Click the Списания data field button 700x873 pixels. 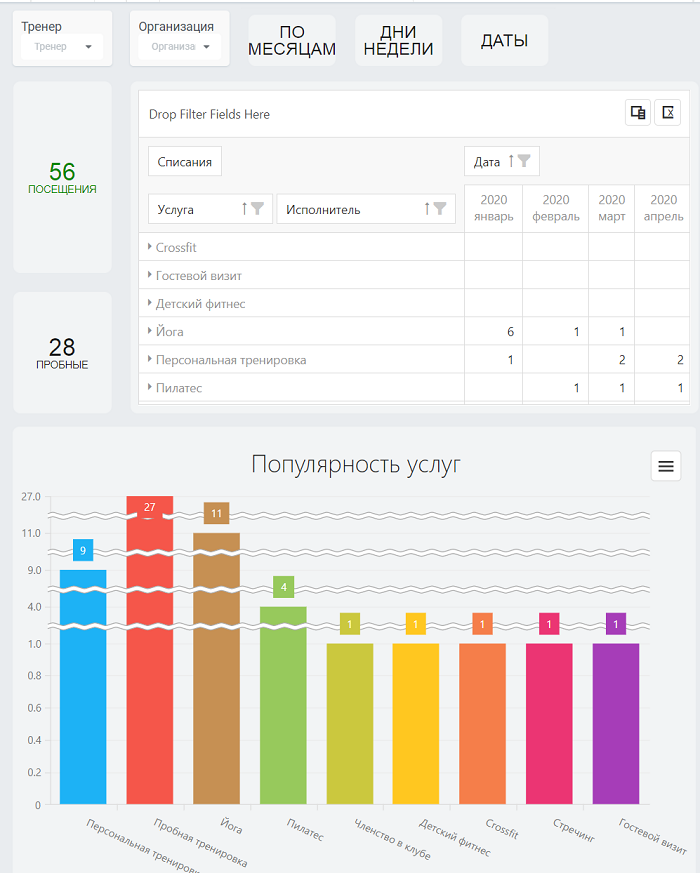pyautogui.click(x=185, y=161)
